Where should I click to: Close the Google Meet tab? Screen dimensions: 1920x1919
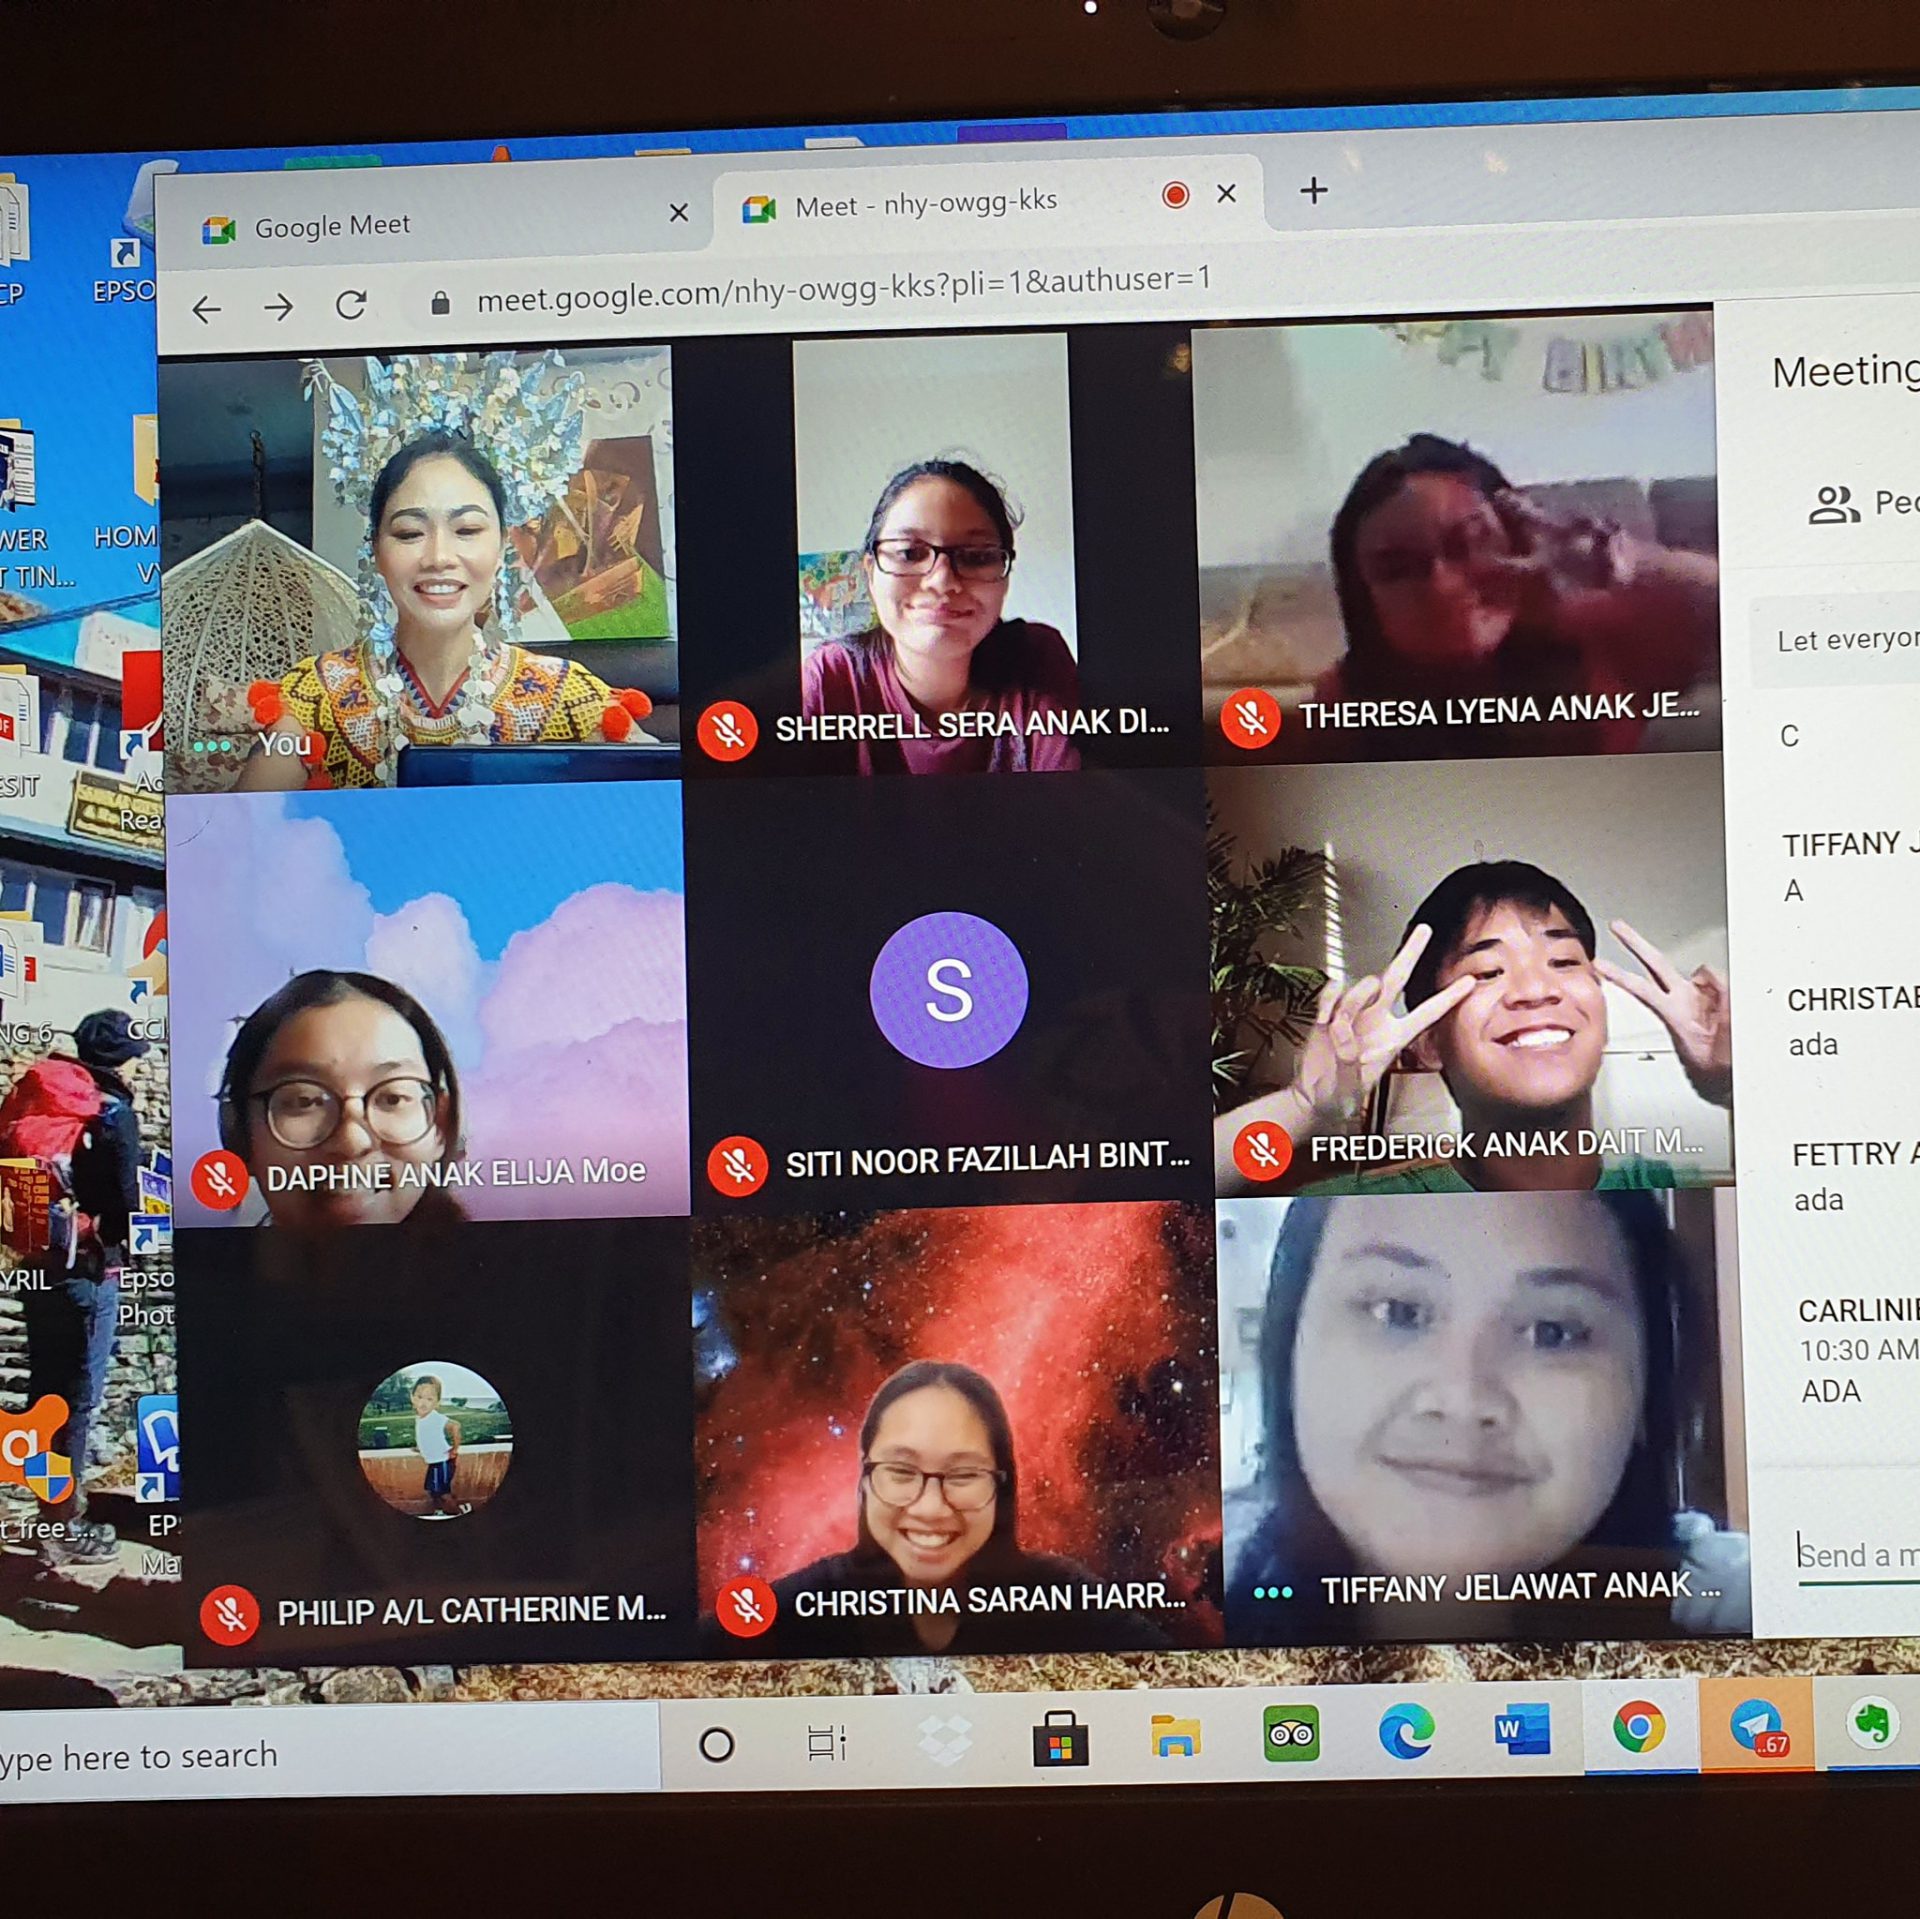679,212
